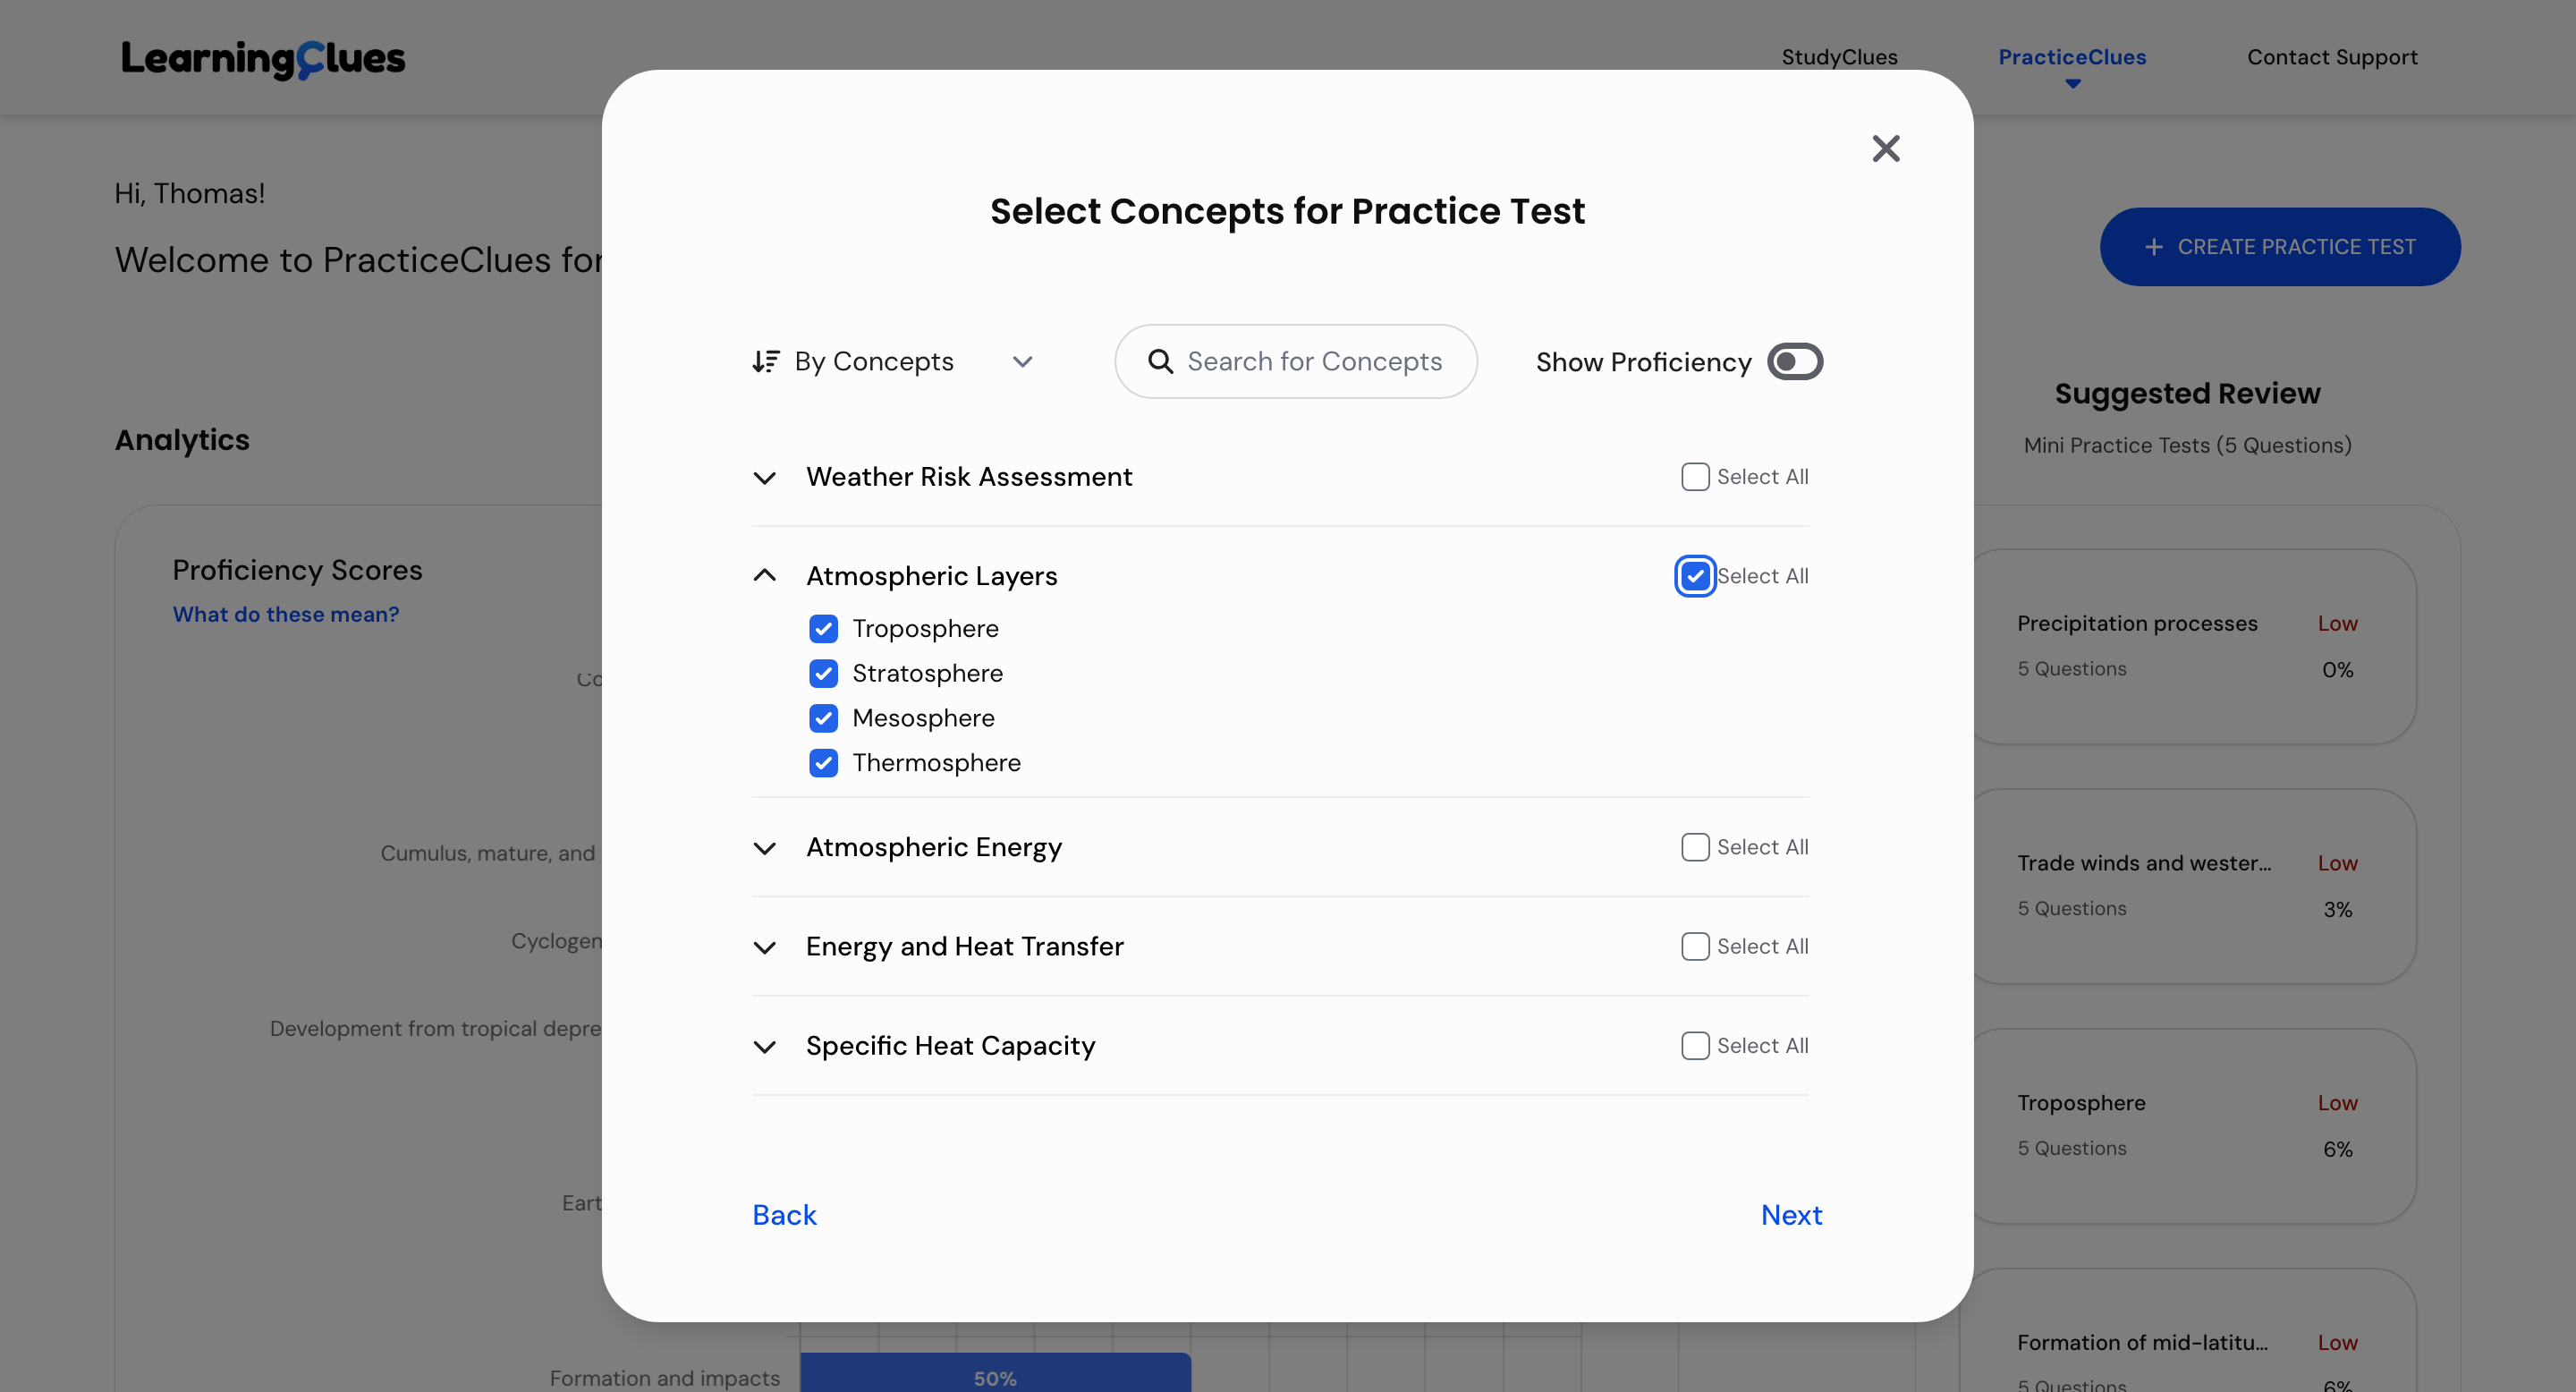The height and width of the screenshot is (1392, 2576).
Task: Click the Search for Concepts field
Action: click(x=1313, y=361)
